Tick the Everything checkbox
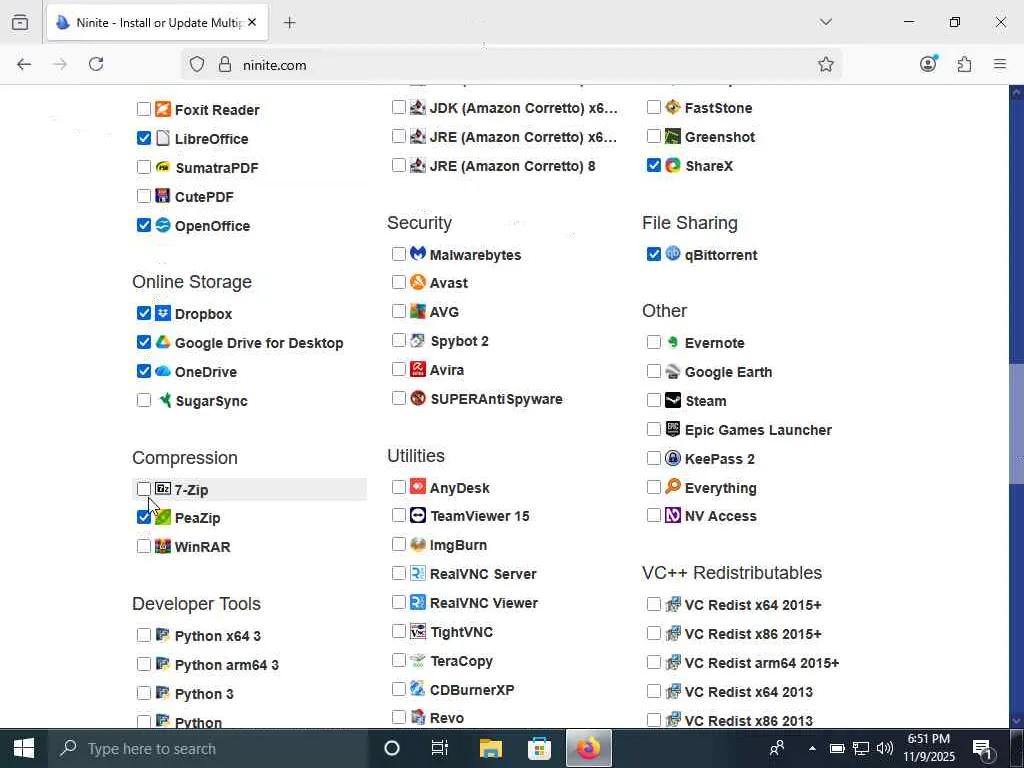This screenshot has width=1024, height=768. (654, 487)
